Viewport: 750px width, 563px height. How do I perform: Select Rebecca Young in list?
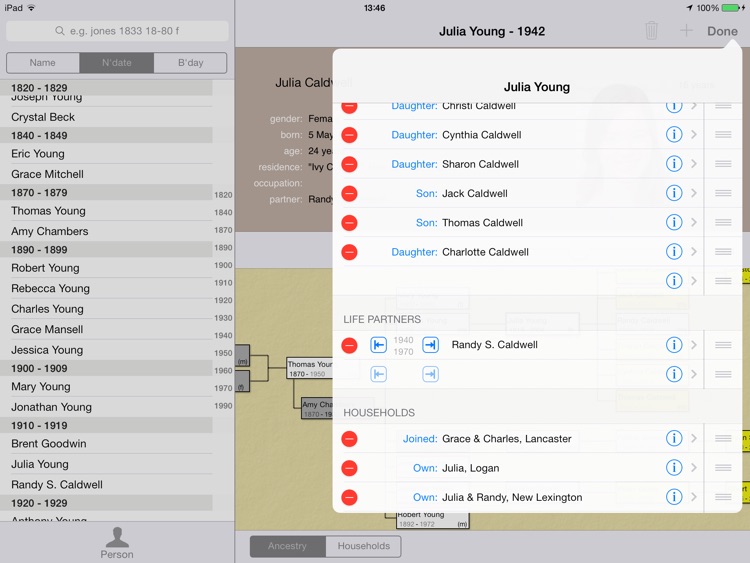pos(106,288)
